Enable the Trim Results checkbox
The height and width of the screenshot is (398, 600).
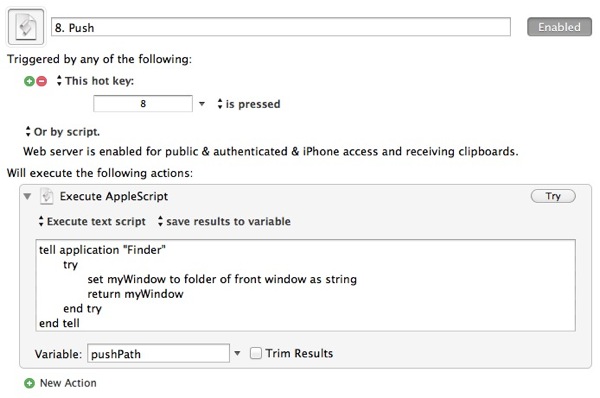point(256,353)
